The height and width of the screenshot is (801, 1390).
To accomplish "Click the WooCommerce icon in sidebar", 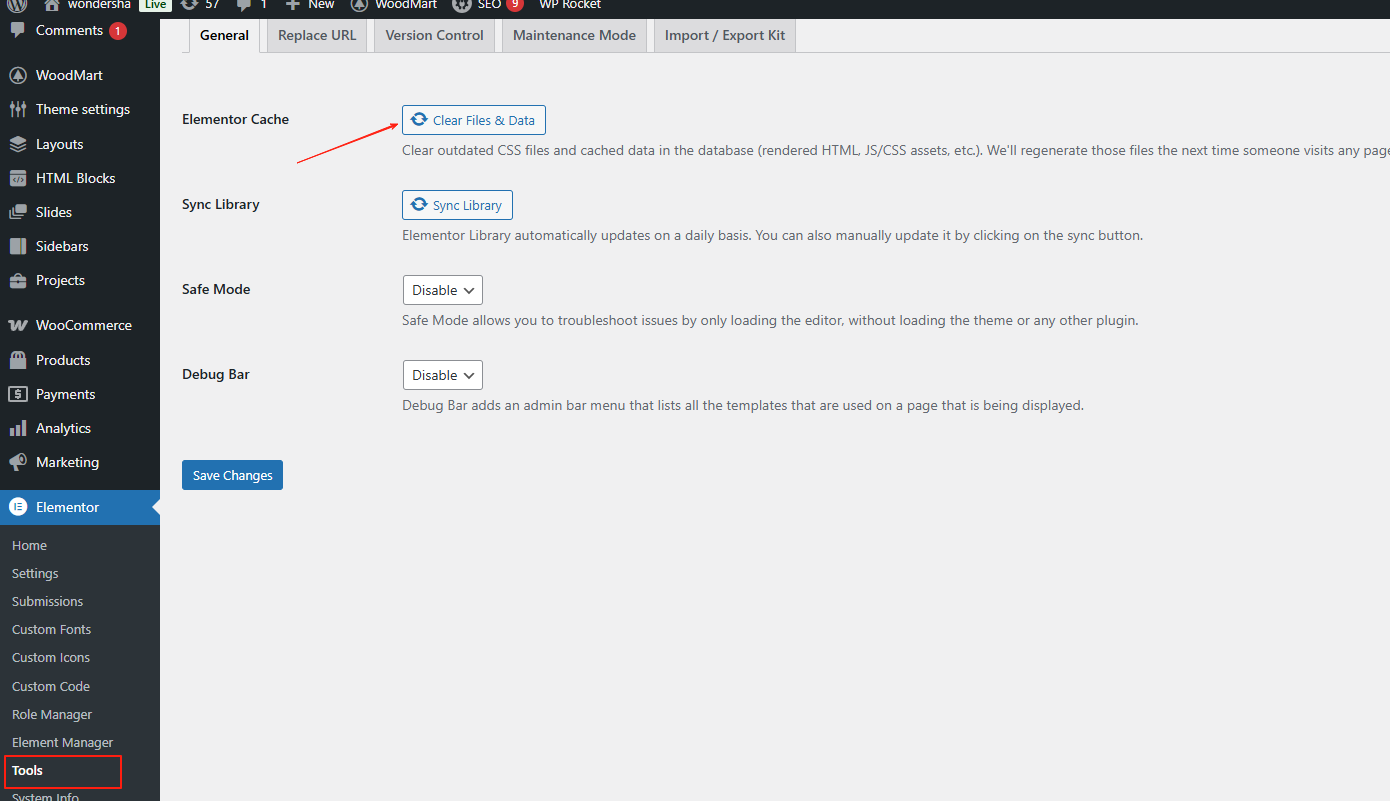I will [x=18, y=325].
